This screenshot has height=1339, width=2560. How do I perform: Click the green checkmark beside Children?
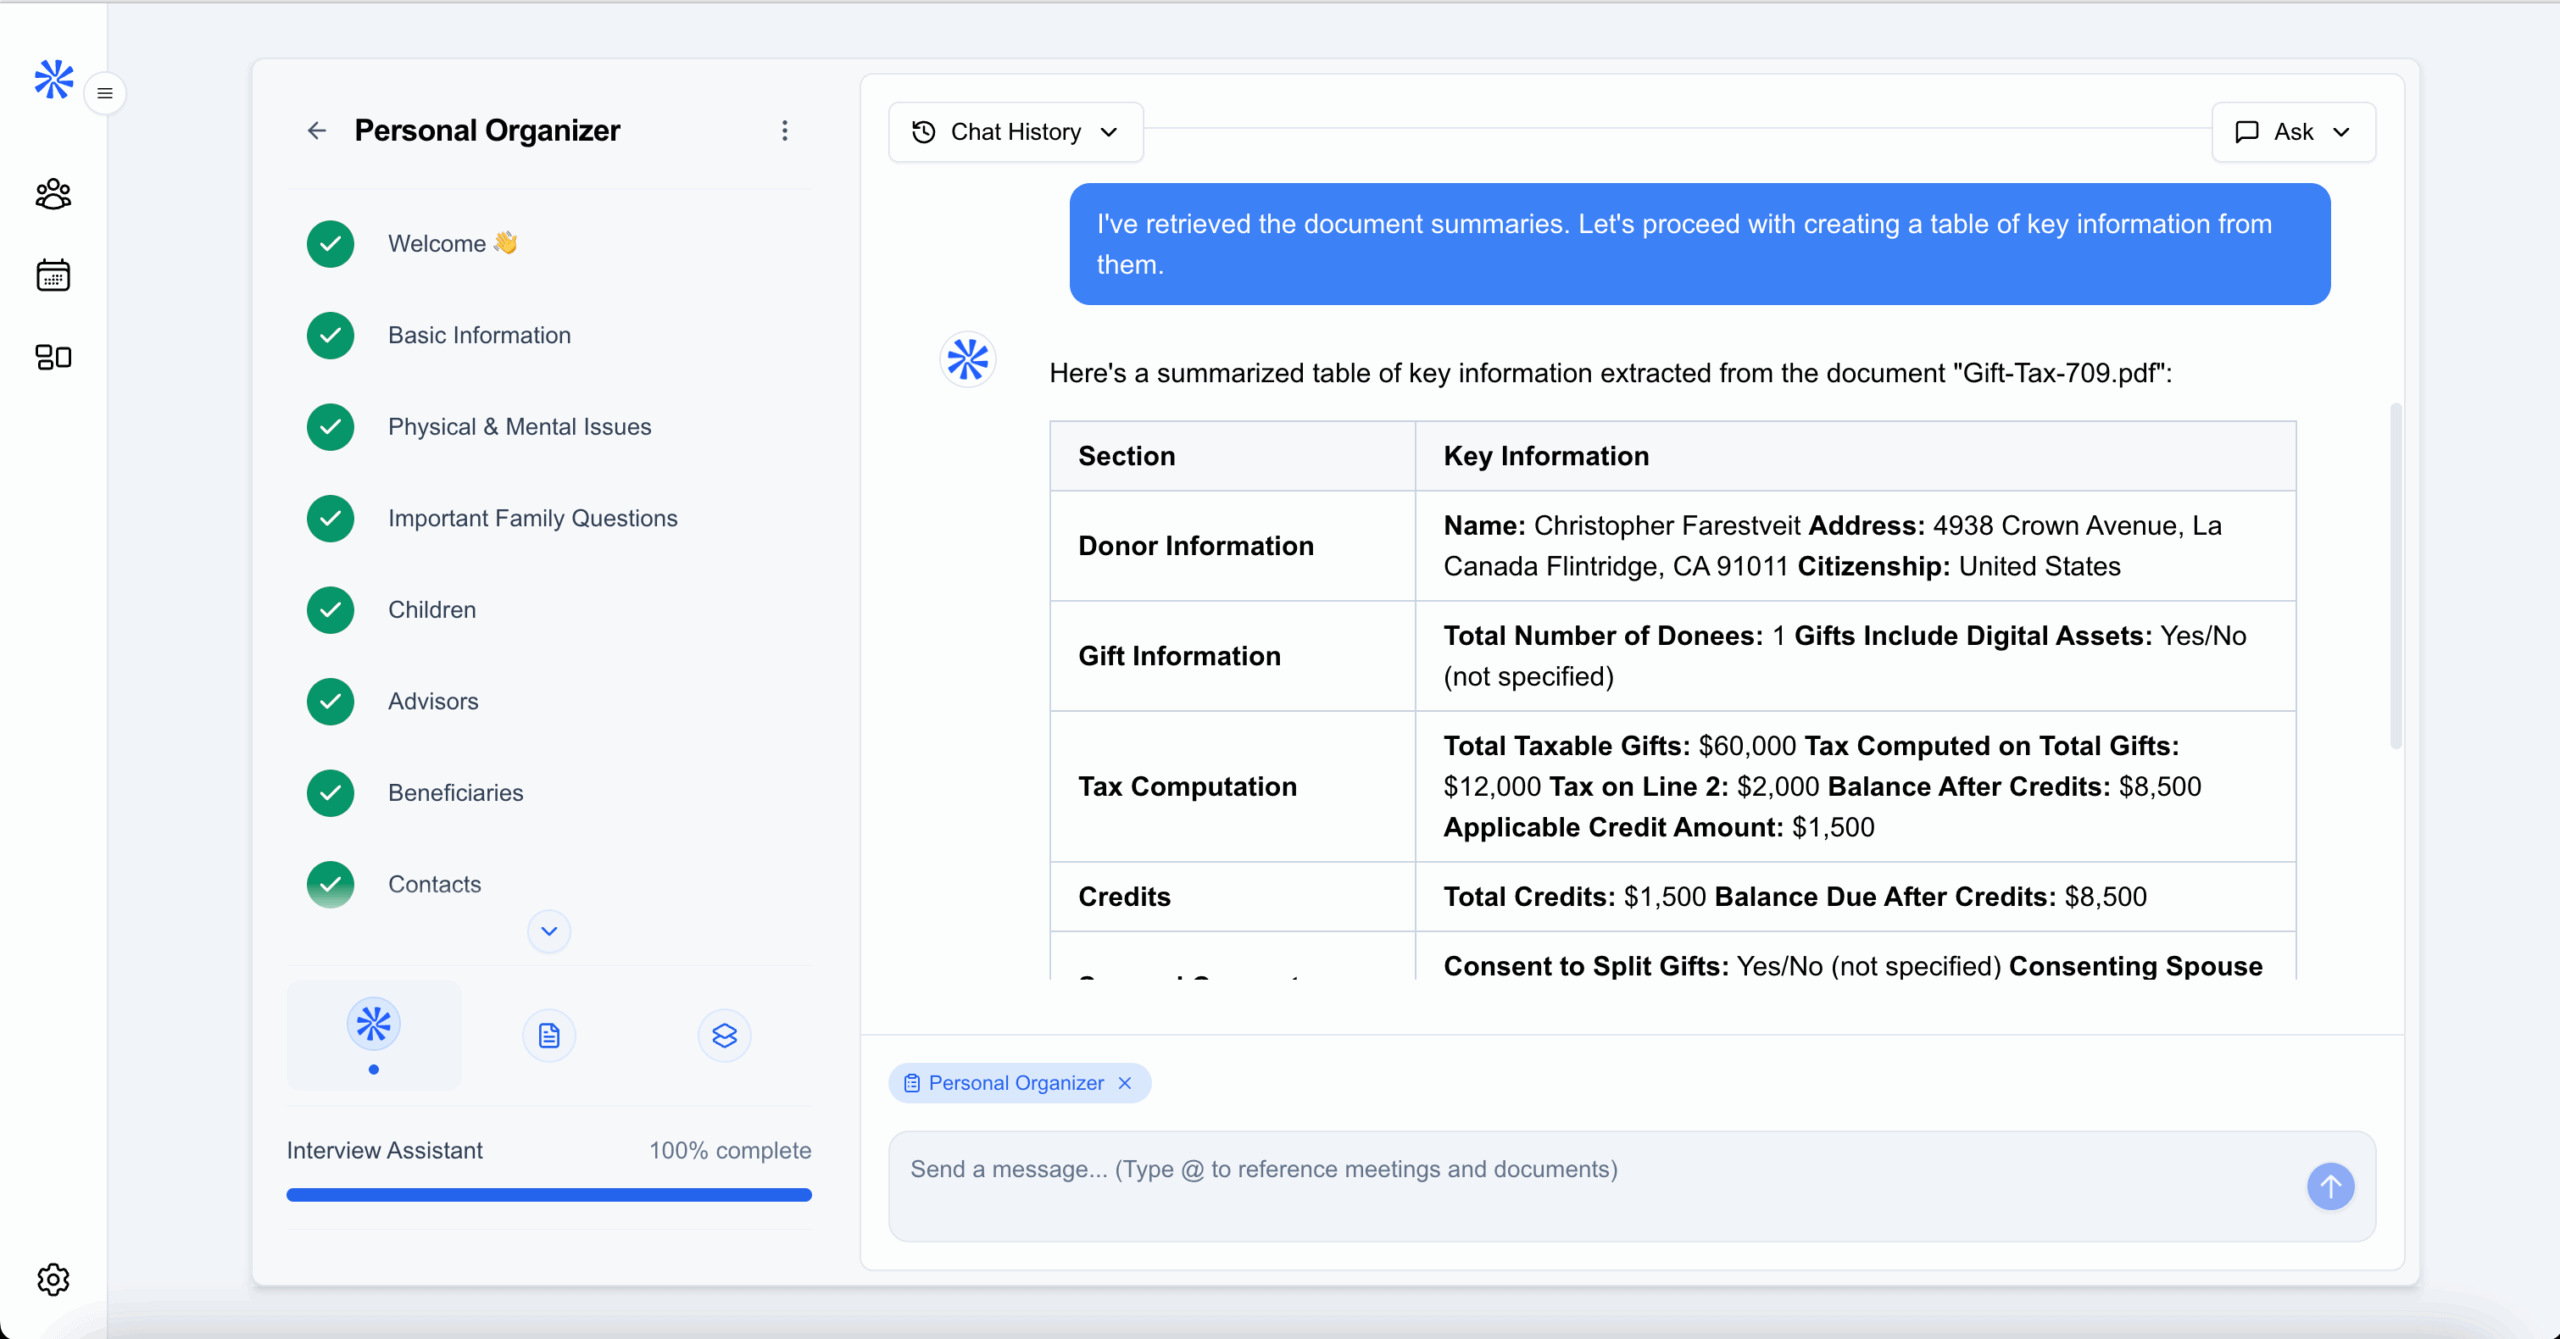click(x=330, y=610)
